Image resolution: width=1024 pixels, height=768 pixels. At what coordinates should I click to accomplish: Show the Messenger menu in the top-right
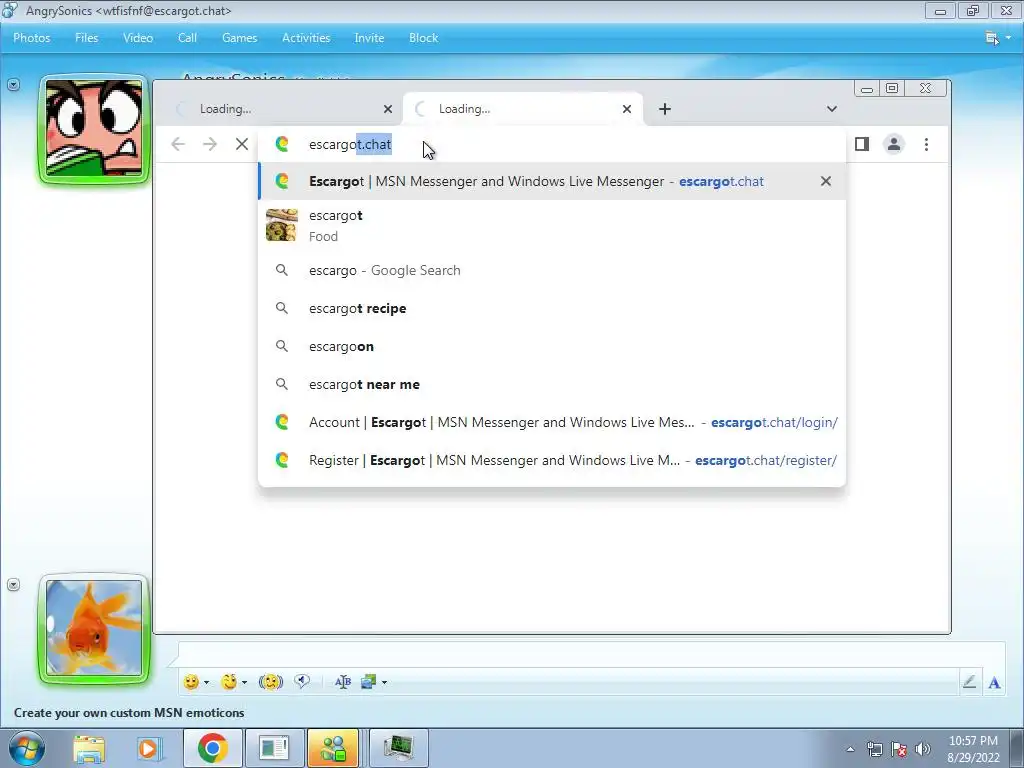[998, 38]
